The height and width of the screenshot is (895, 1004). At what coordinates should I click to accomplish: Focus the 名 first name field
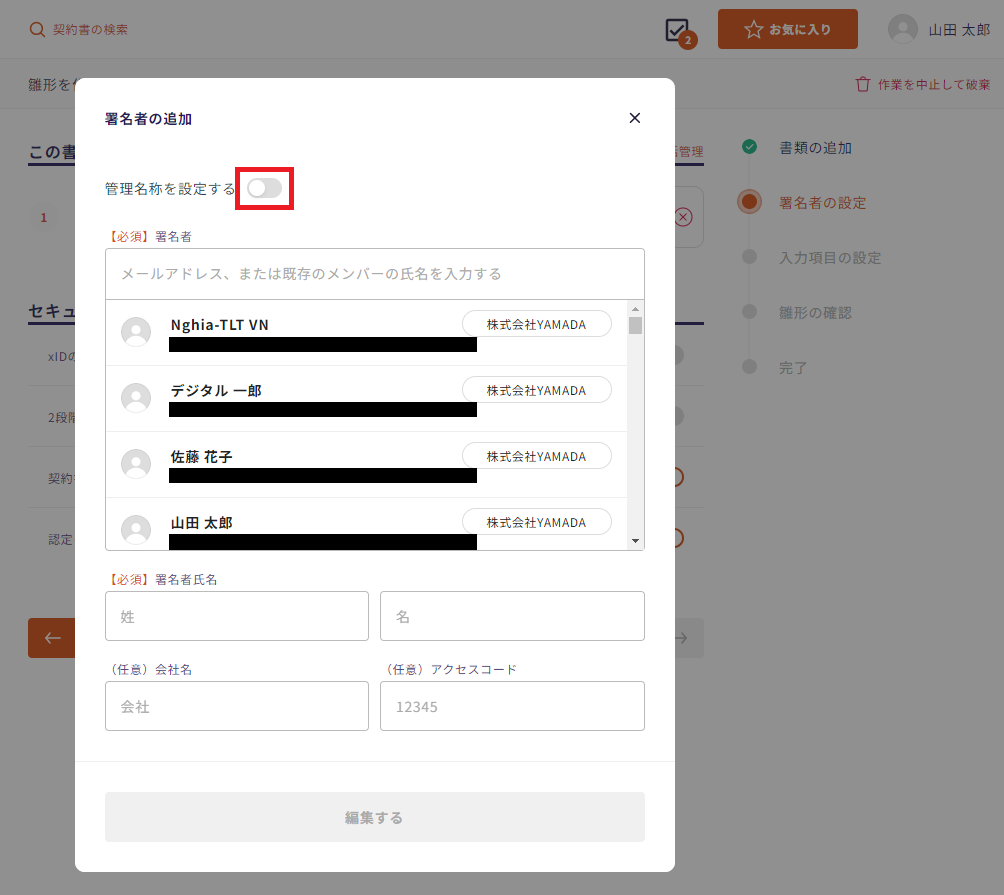tap(511, 616)
